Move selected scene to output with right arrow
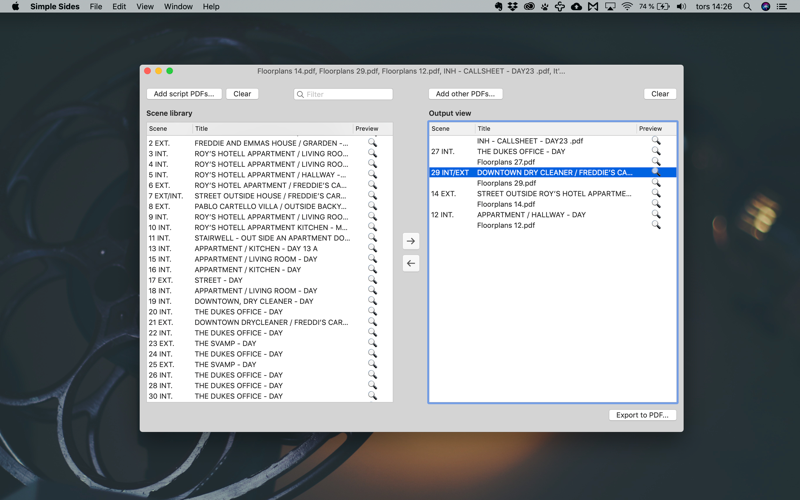The image size is (800, 500). tap(411, 241)
